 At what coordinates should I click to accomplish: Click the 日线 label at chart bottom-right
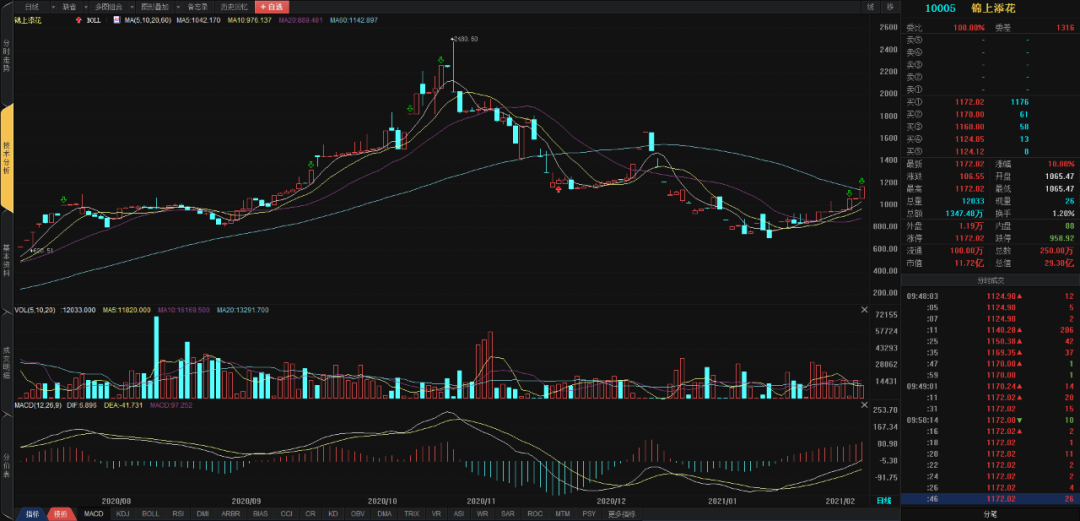[x=884, y=500]
